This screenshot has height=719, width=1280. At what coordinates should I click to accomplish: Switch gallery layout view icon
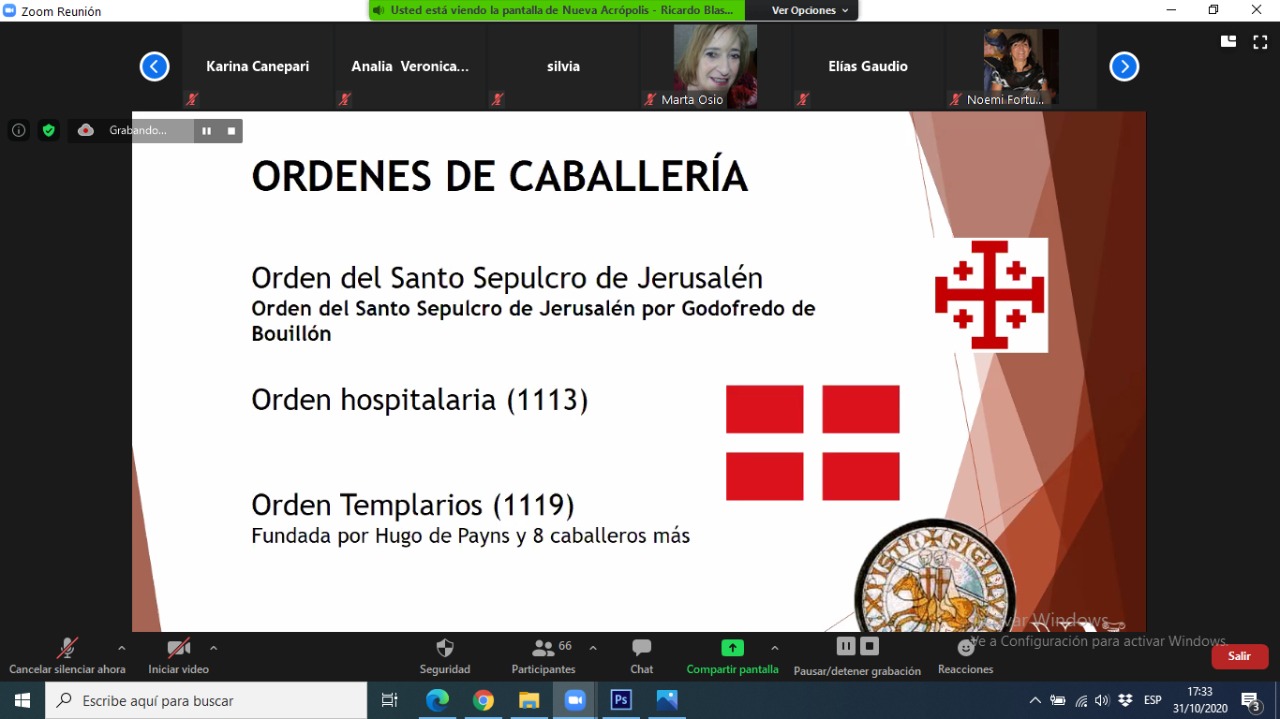click(1228, 41)
